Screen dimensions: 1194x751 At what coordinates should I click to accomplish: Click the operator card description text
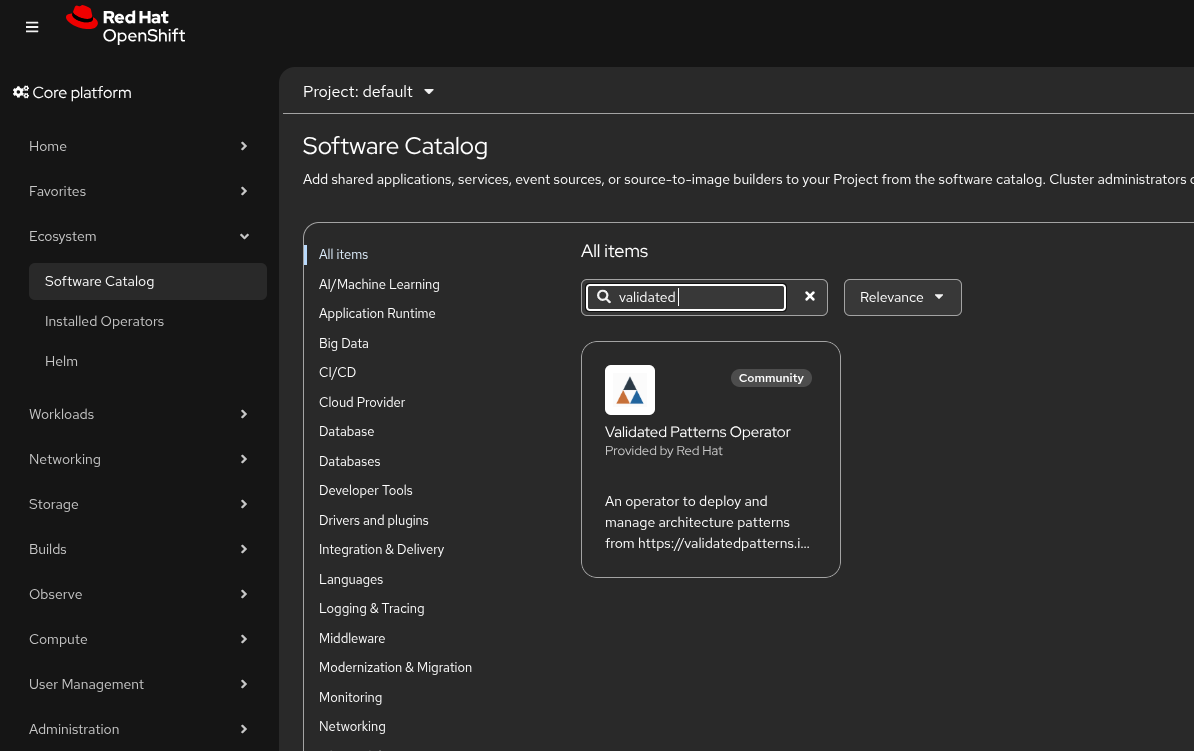point(707,523)
